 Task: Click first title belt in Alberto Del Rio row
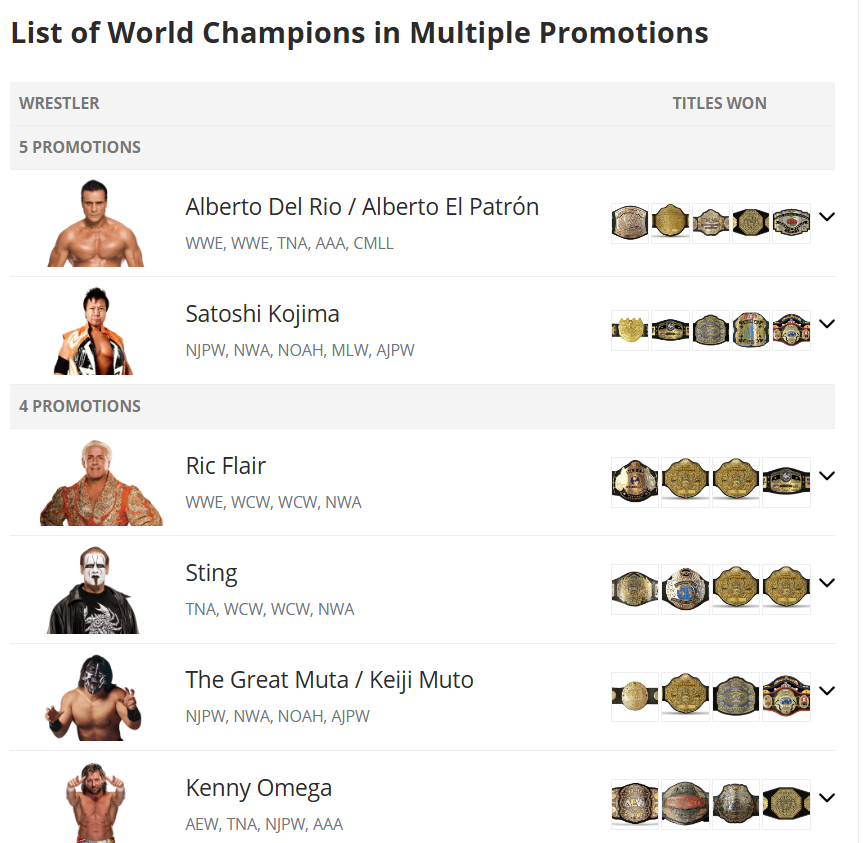coord(630,223)
